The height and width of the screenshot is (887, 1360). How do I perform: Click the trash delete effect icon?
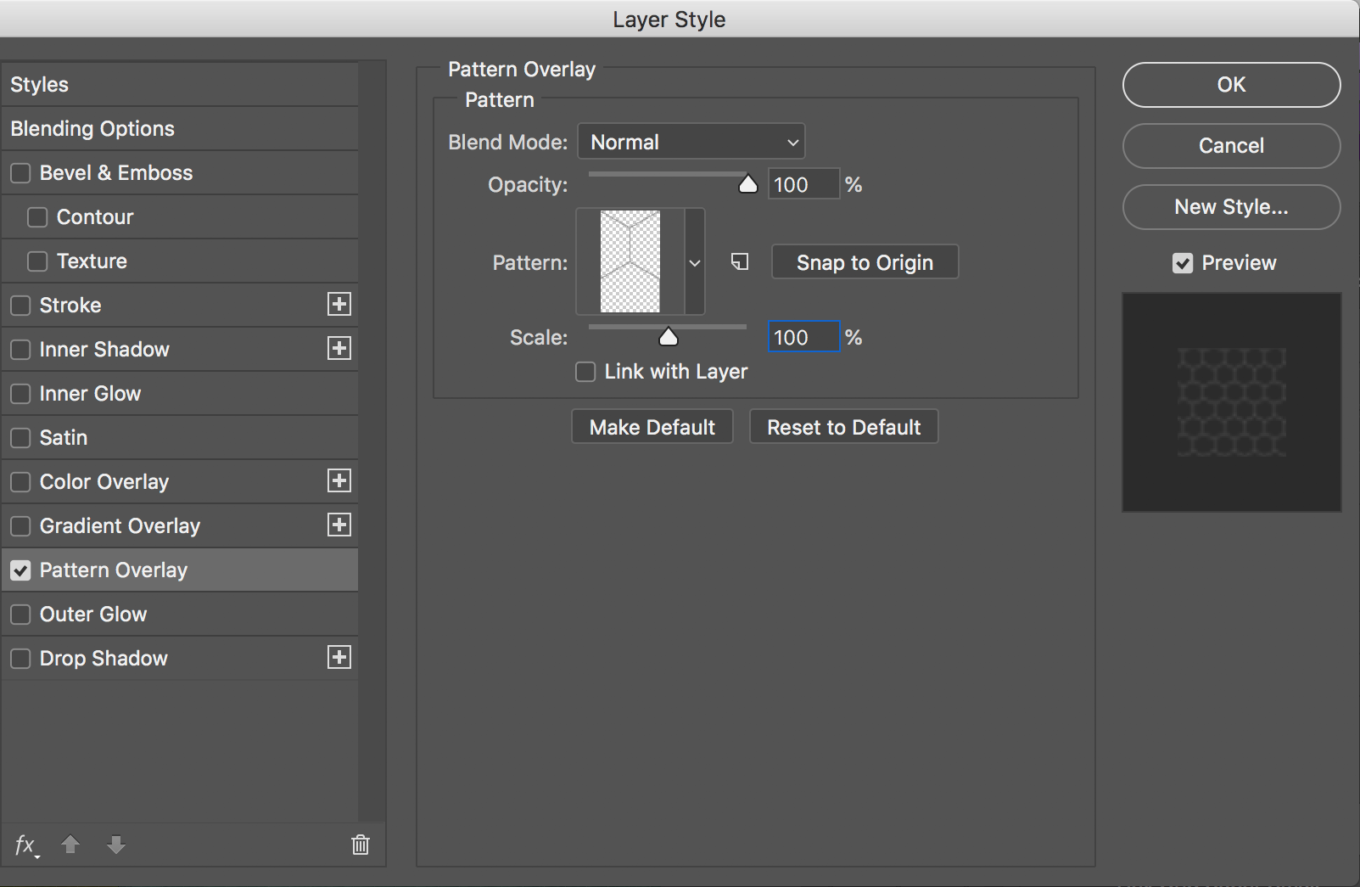[360, 845]
